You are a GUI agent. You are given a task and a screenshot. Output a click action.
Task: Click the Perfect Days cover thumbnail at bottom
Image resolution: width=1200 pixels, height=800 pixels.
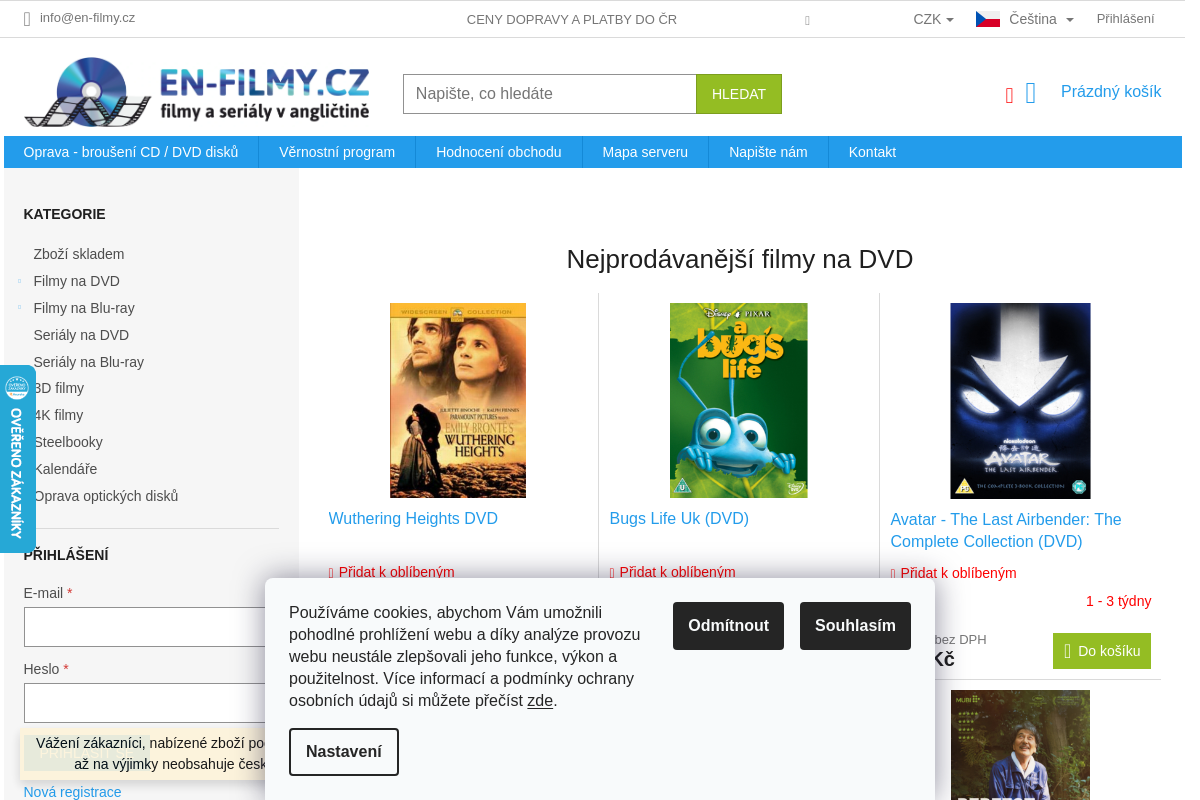coord(1020,745)
